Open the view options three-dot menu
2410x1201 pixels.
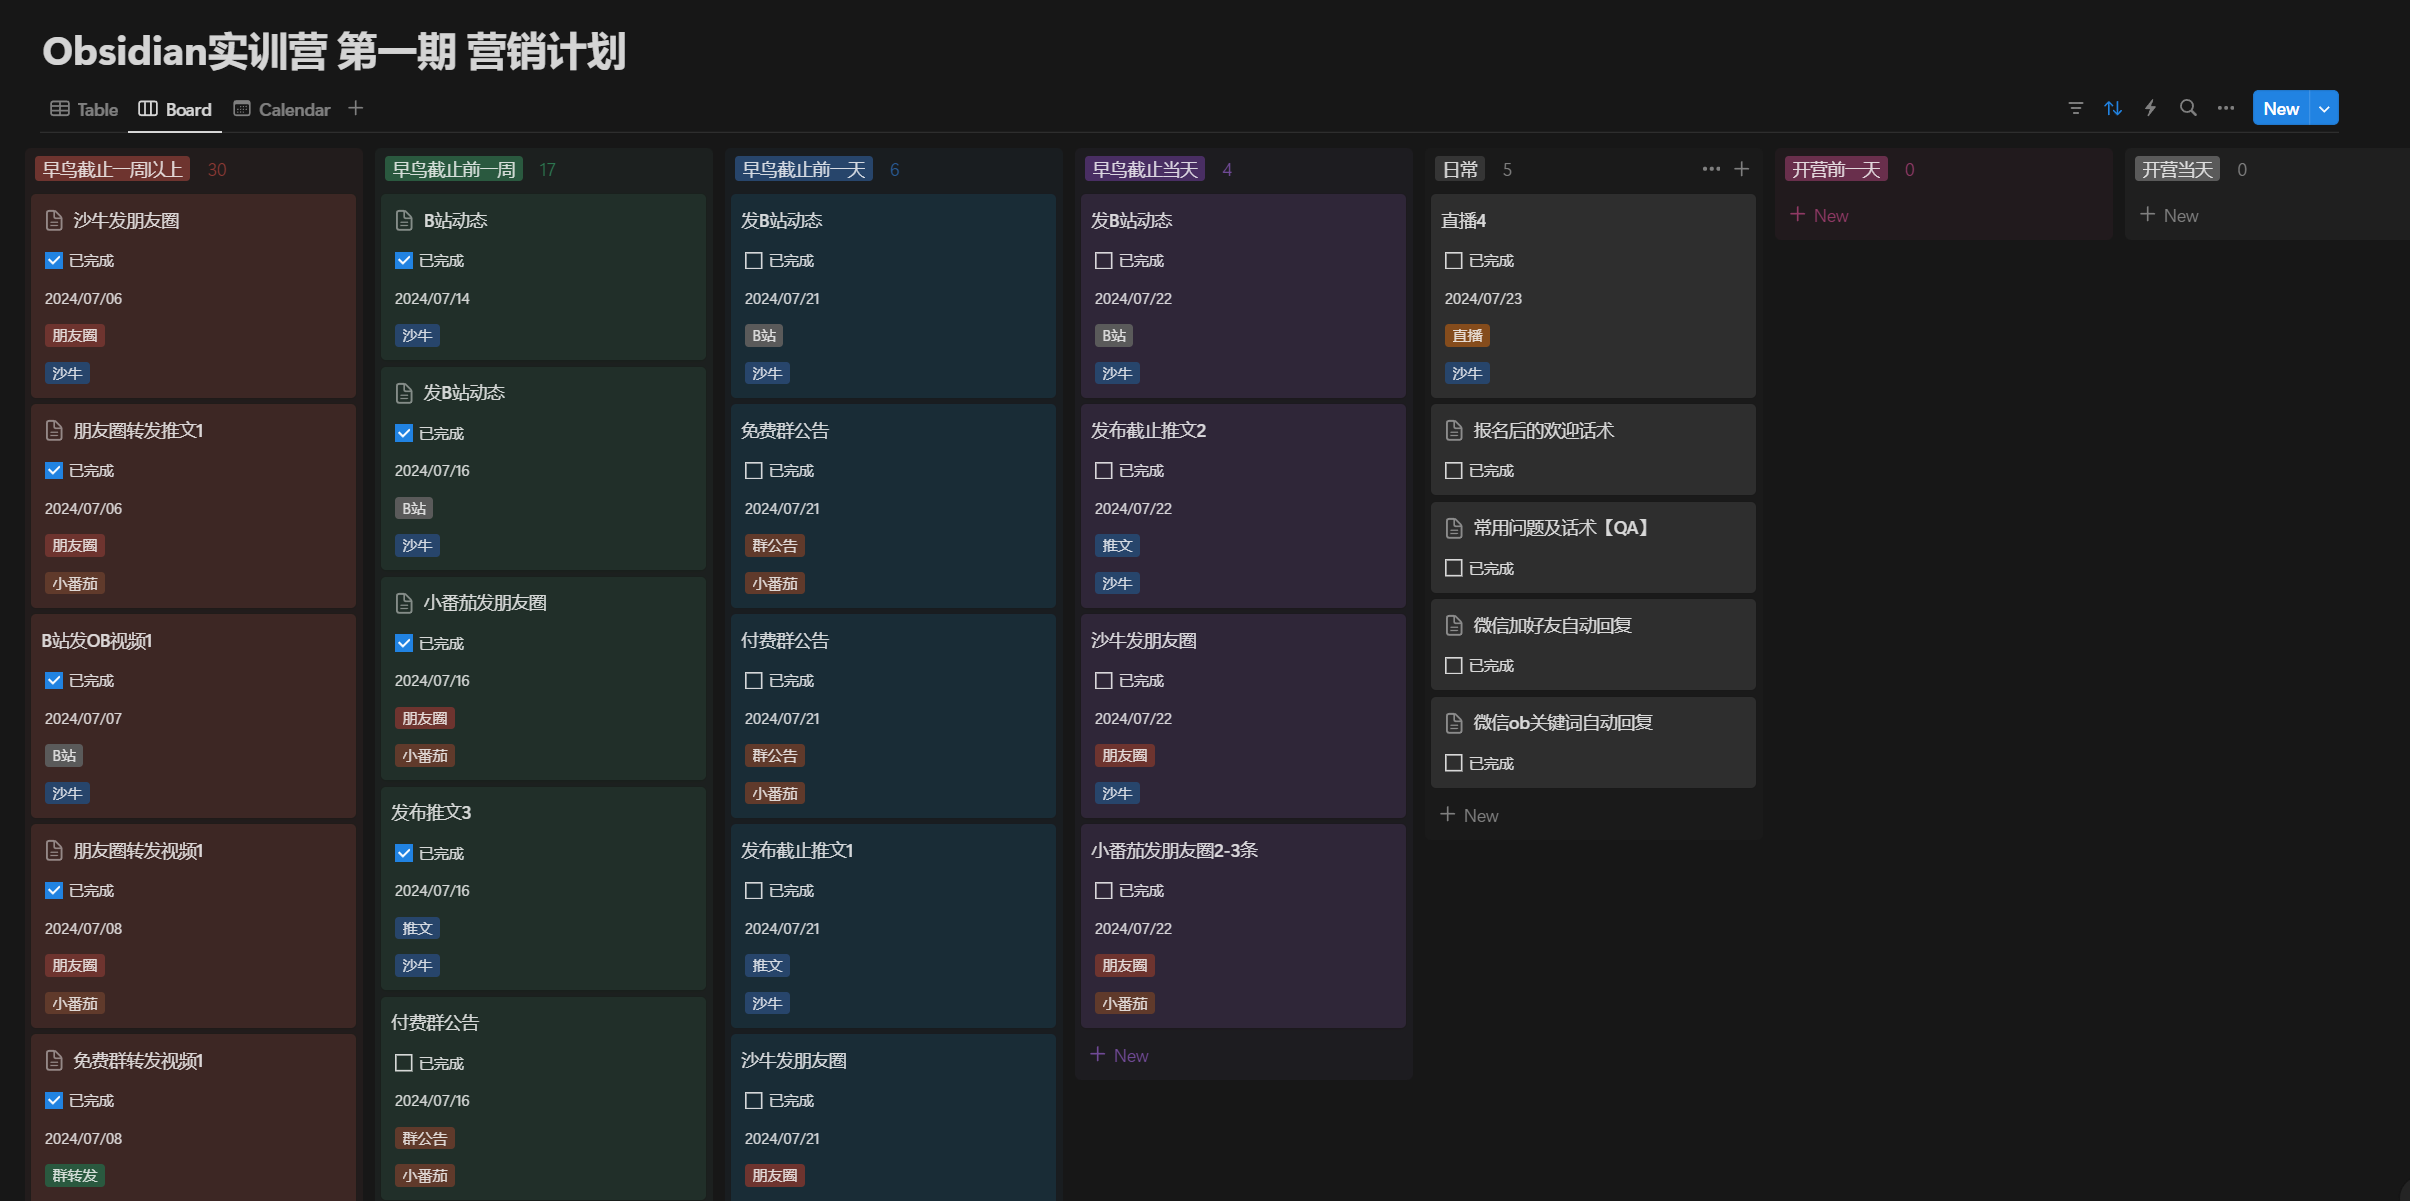pos(2225,108)
